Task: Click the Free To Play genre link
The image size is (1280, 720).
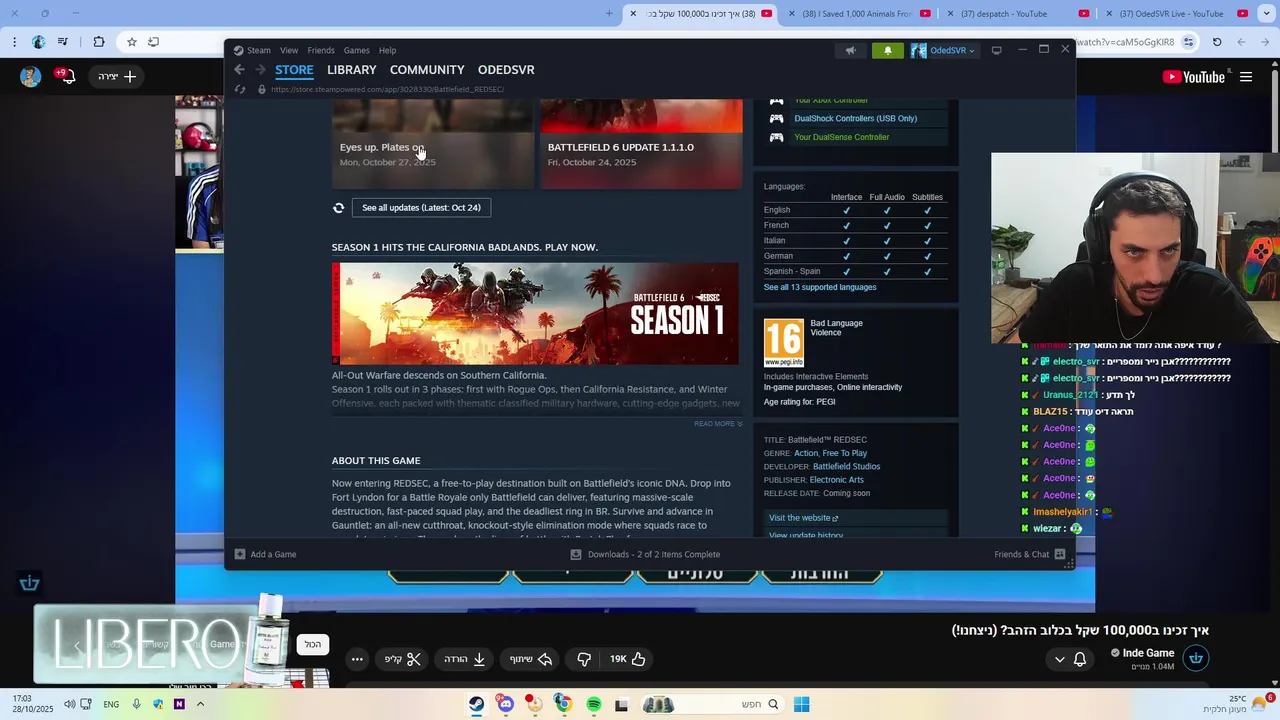Action: (844, 453)
